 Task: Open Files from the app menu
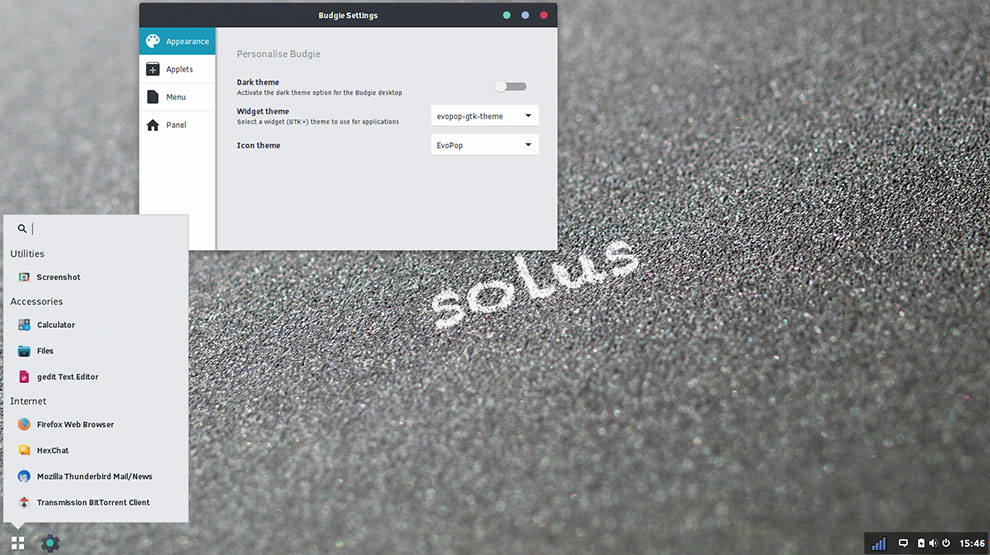point(96,350)
